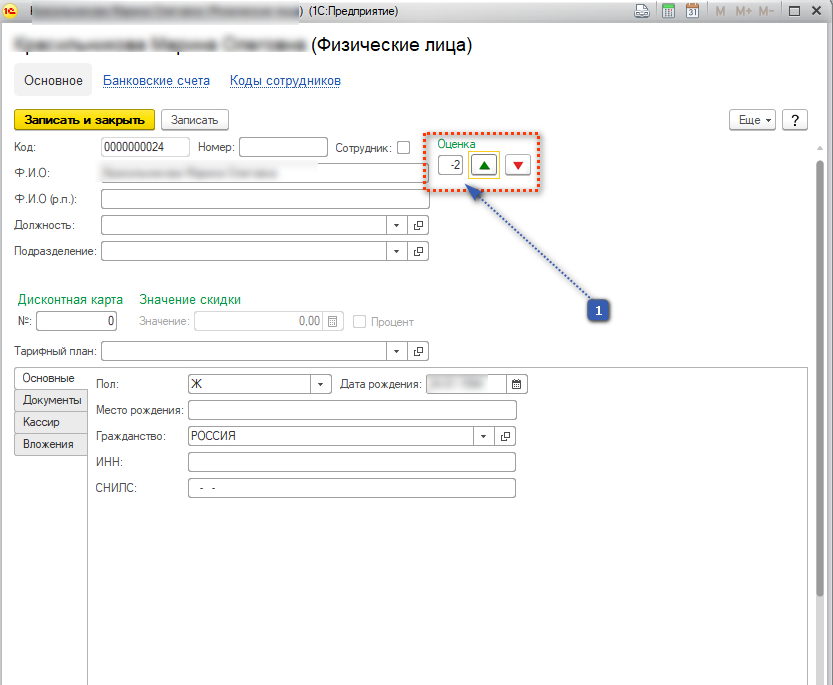
Task: Click the Записать и закрыть button
Action: tap(85, 120)
